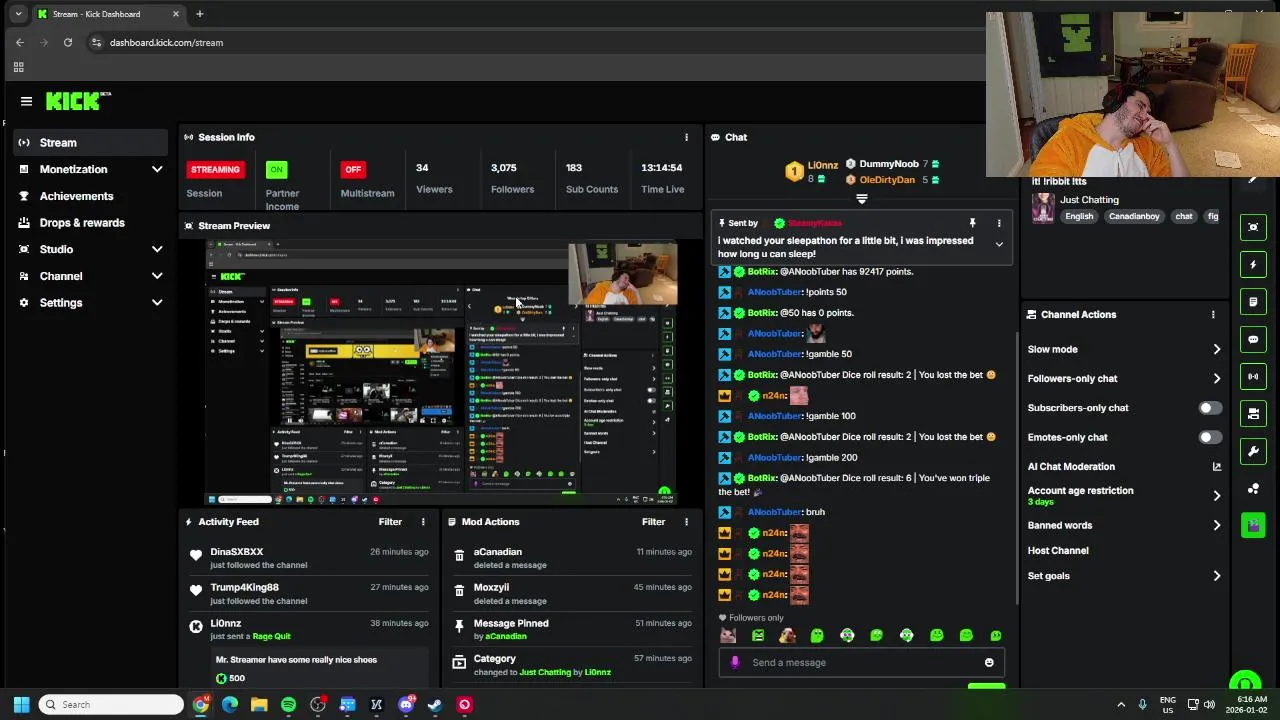1280x720 pixels.
Task: Expand the Settings sidebar section
Action: click(x=157, y=303)
